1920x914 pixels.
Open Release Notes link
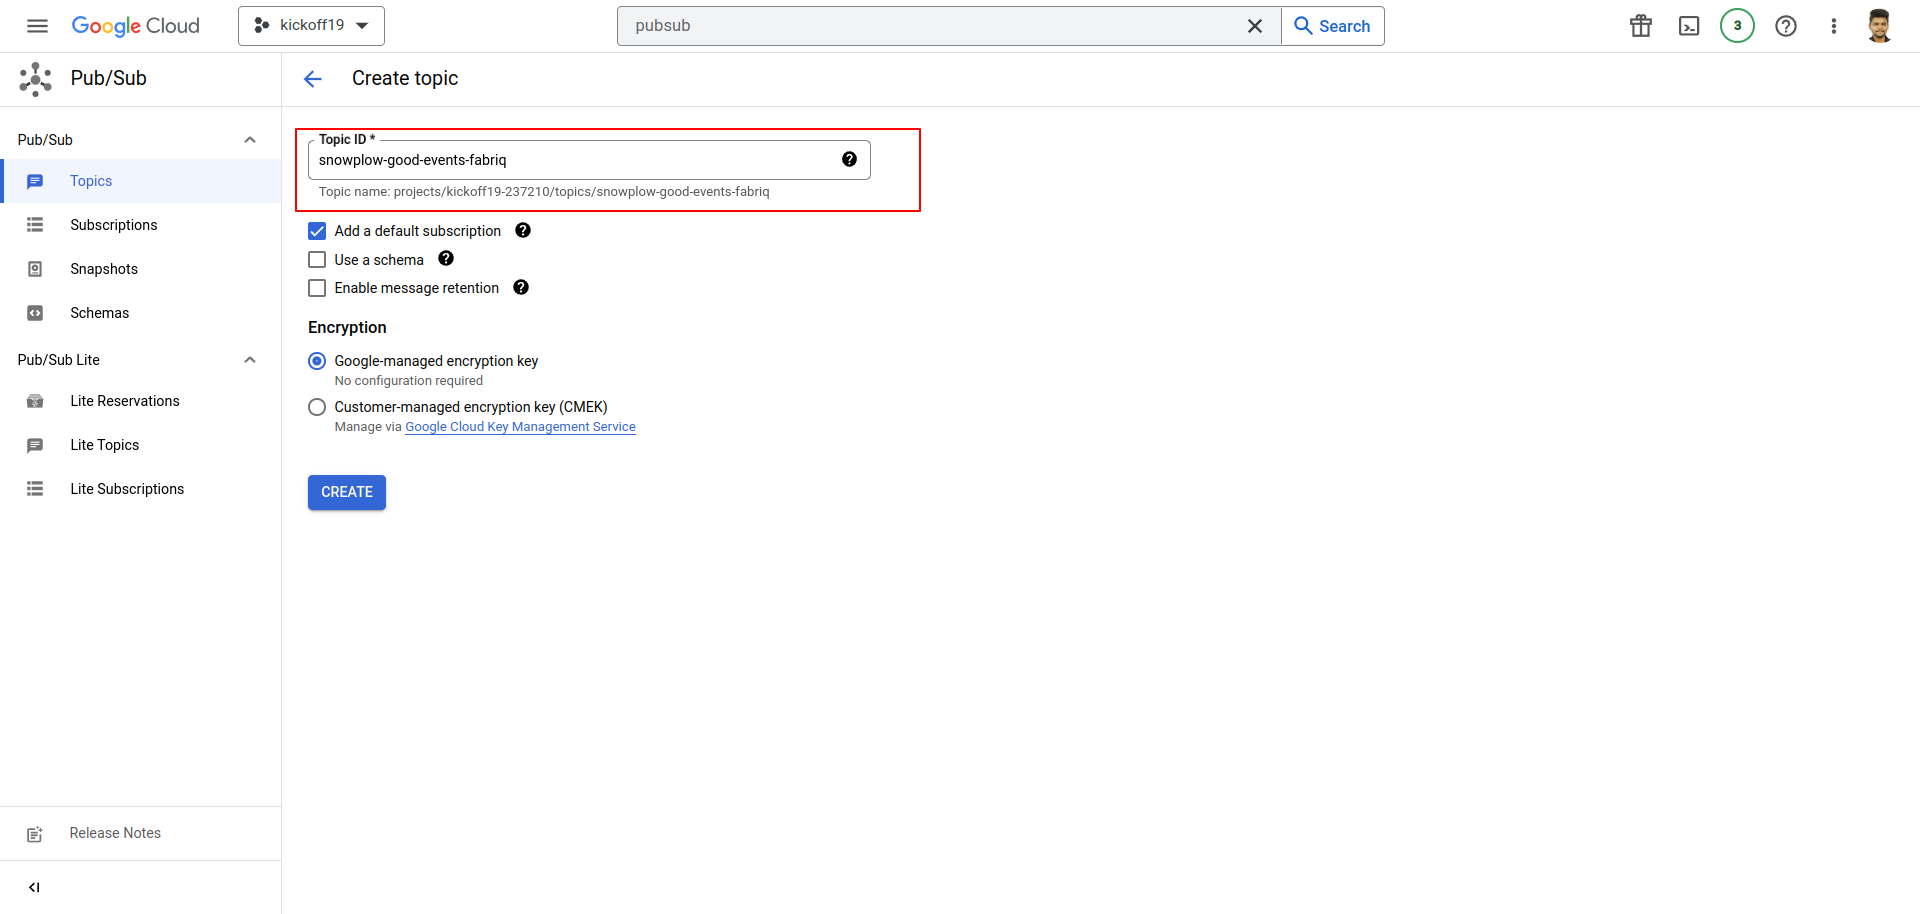point(115,833)
